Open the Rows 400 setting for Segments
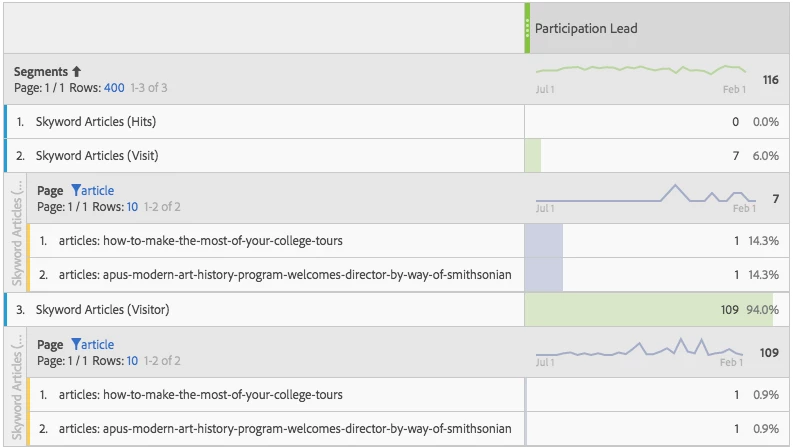This screenshot has height=447, width=793. pos(114,88)
